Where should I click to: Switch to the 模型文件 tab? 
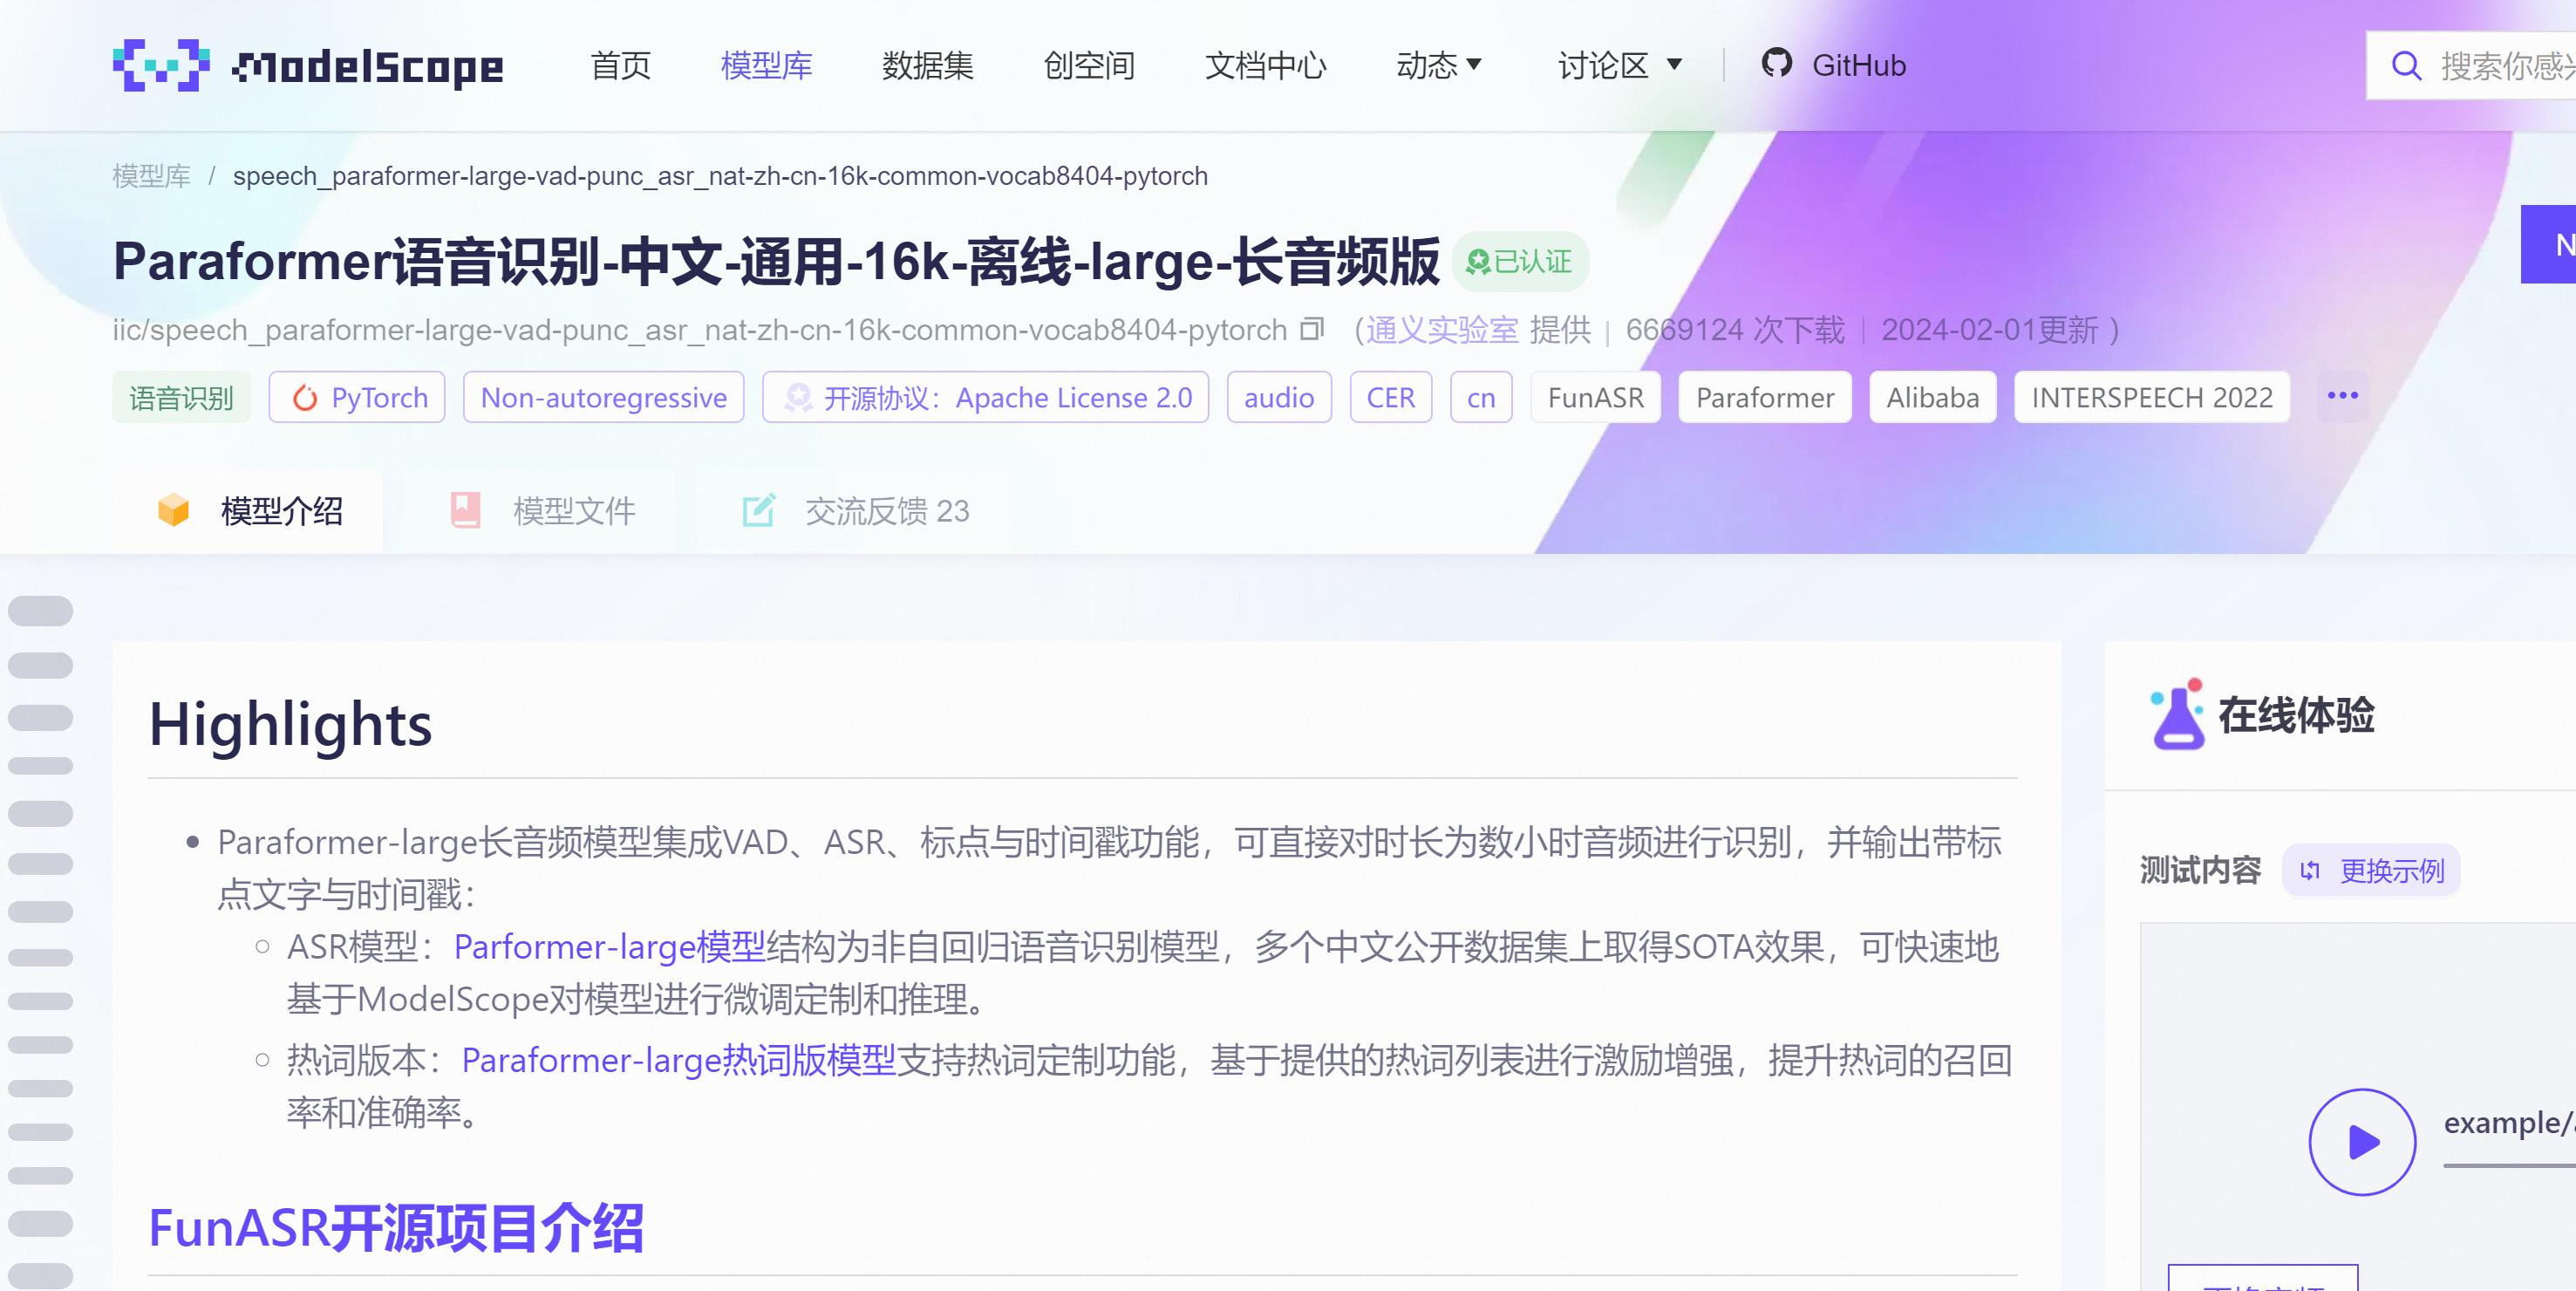coord(541,511)
